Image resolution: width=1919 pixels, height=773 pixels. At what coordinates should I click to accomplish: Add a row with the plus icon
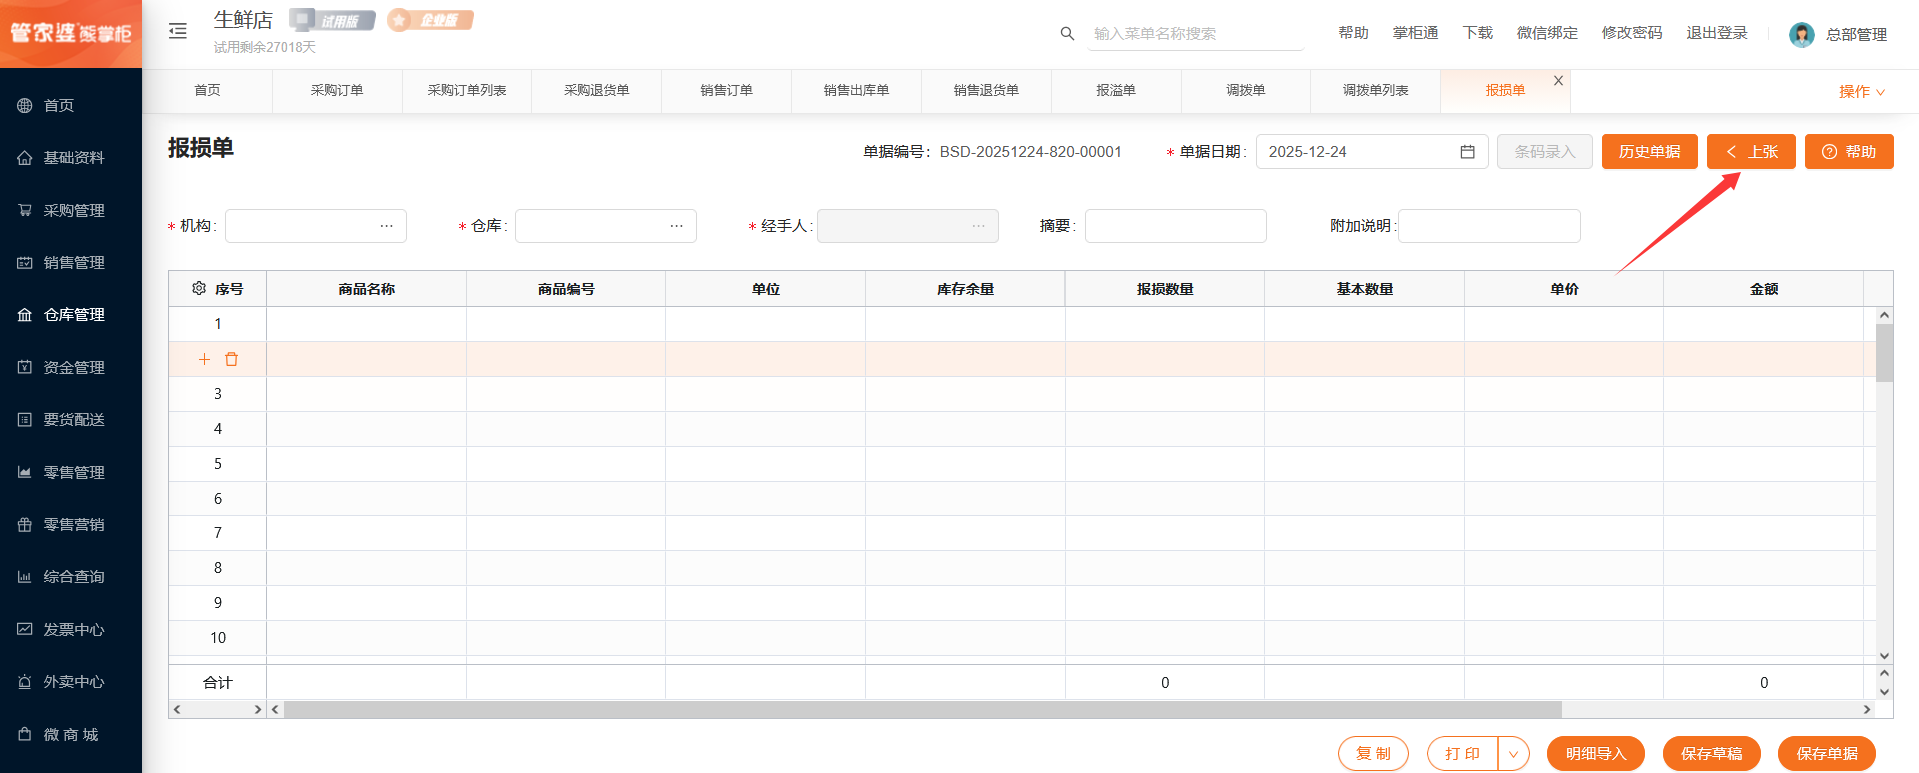(x=204, y=359)
